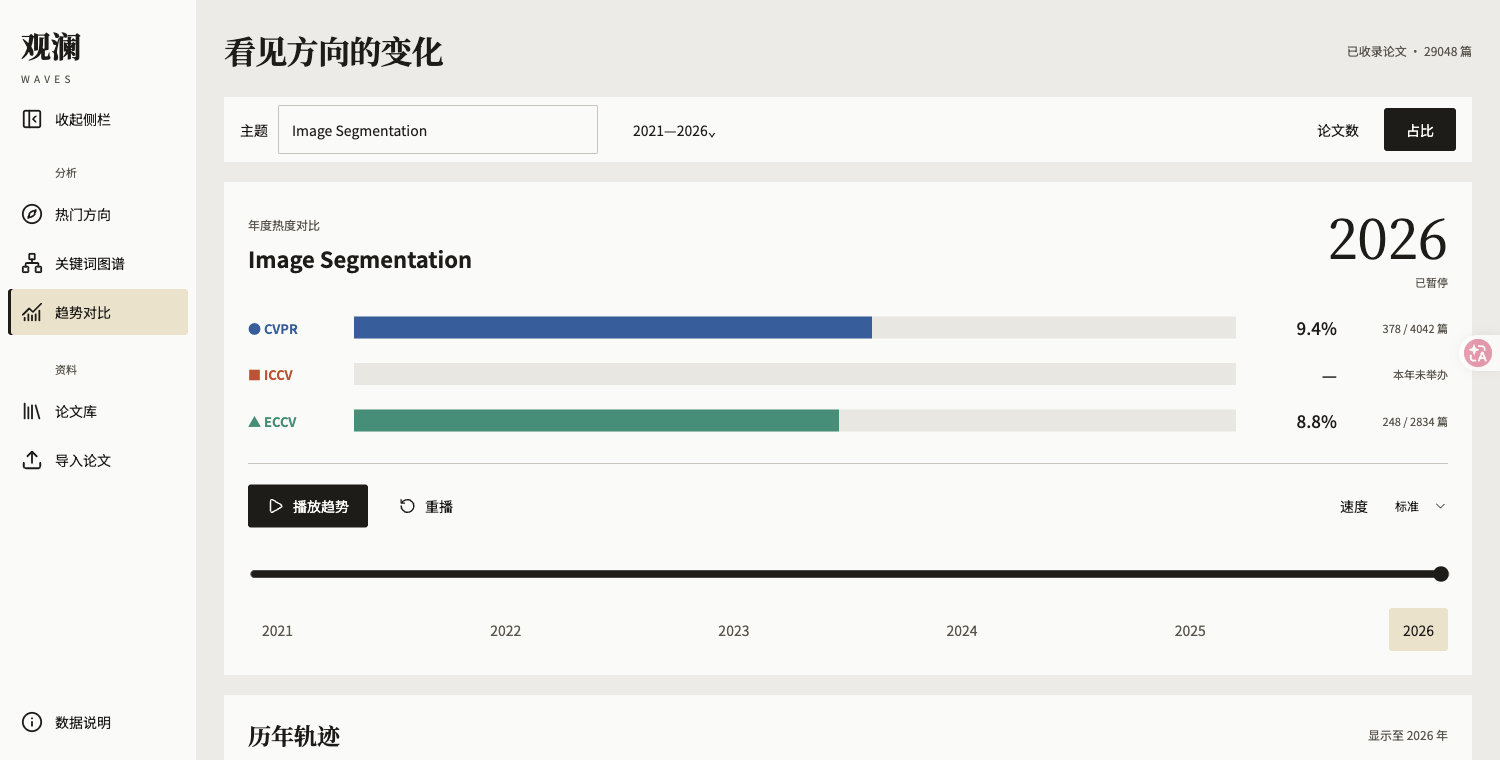This screenshot has width=1500, height=760.
Task: Click the green ECCV triangle marker
Action: pos(254,422)
